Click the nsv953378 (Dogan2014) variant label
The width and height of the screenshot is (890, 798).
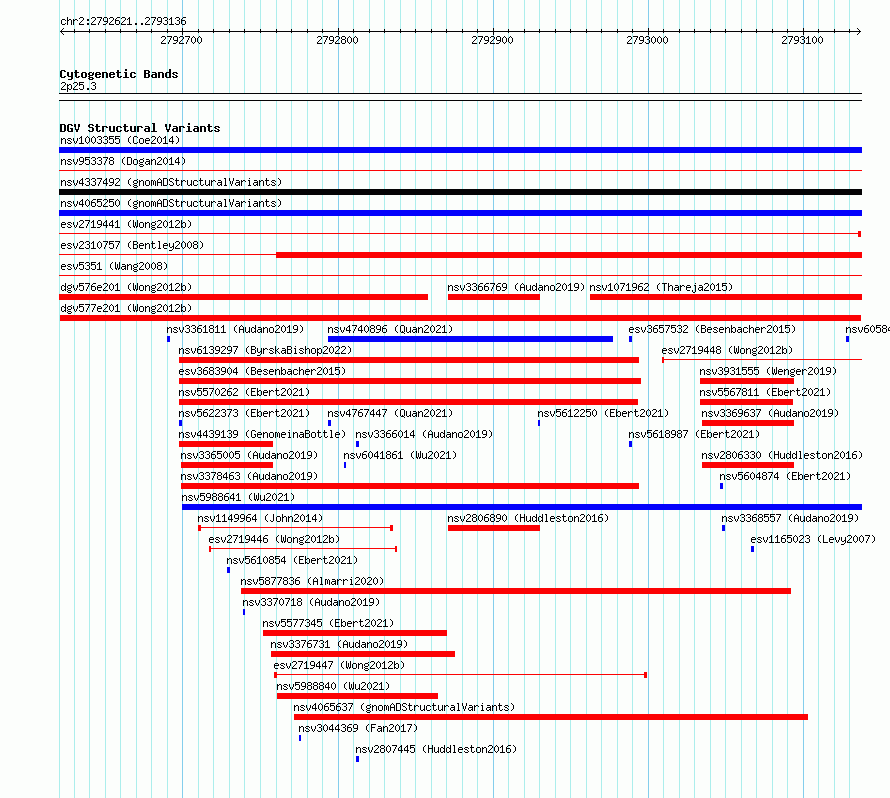(123, 161)
